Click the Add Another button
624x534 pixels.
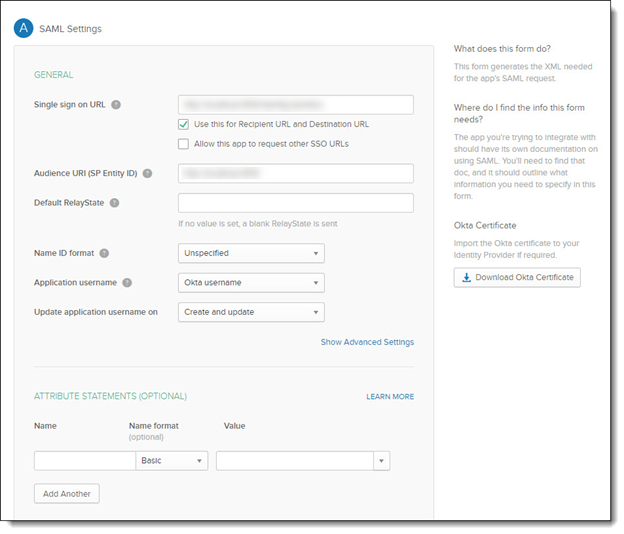pyautogui.click(x=67, y=494)
